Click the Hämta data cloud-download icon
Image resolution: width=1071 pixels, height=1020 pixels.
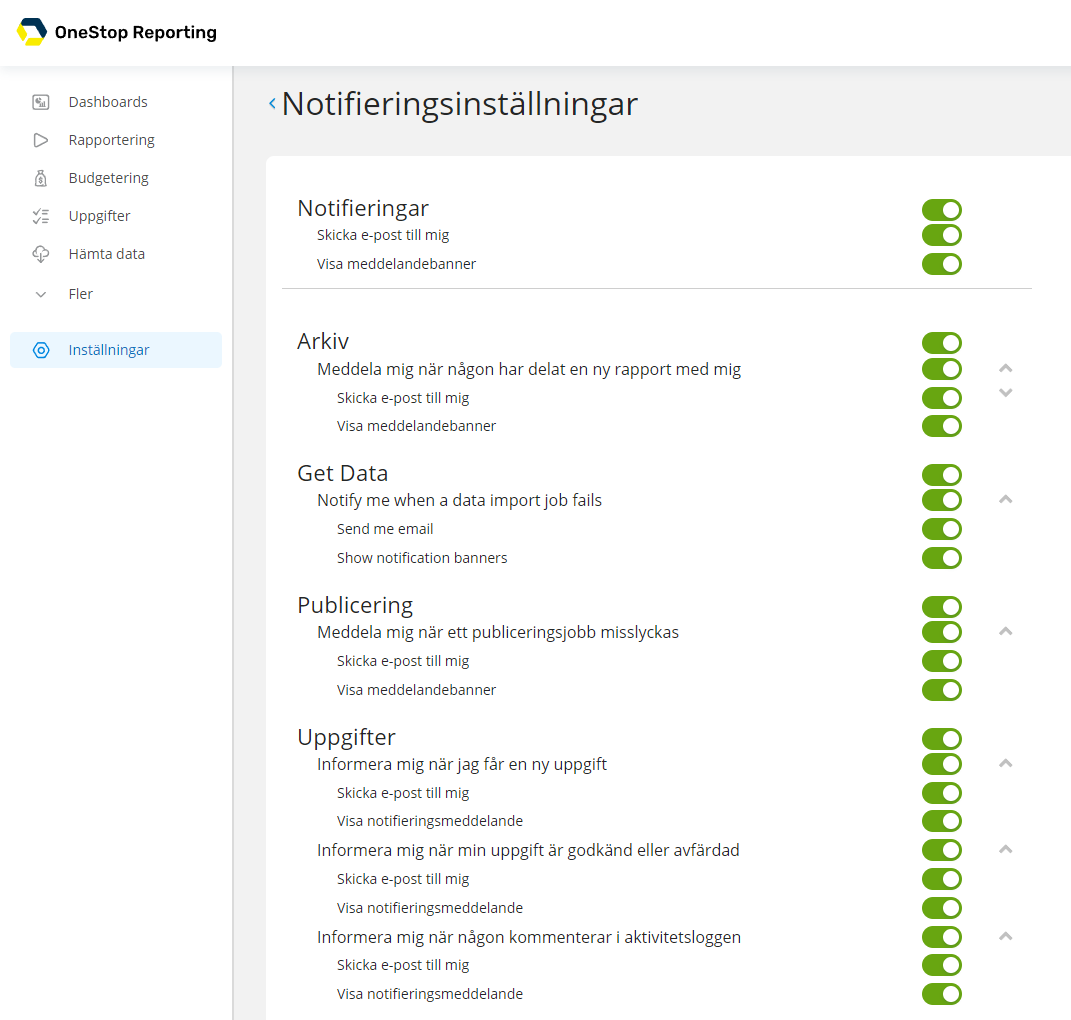coord(41,253)
